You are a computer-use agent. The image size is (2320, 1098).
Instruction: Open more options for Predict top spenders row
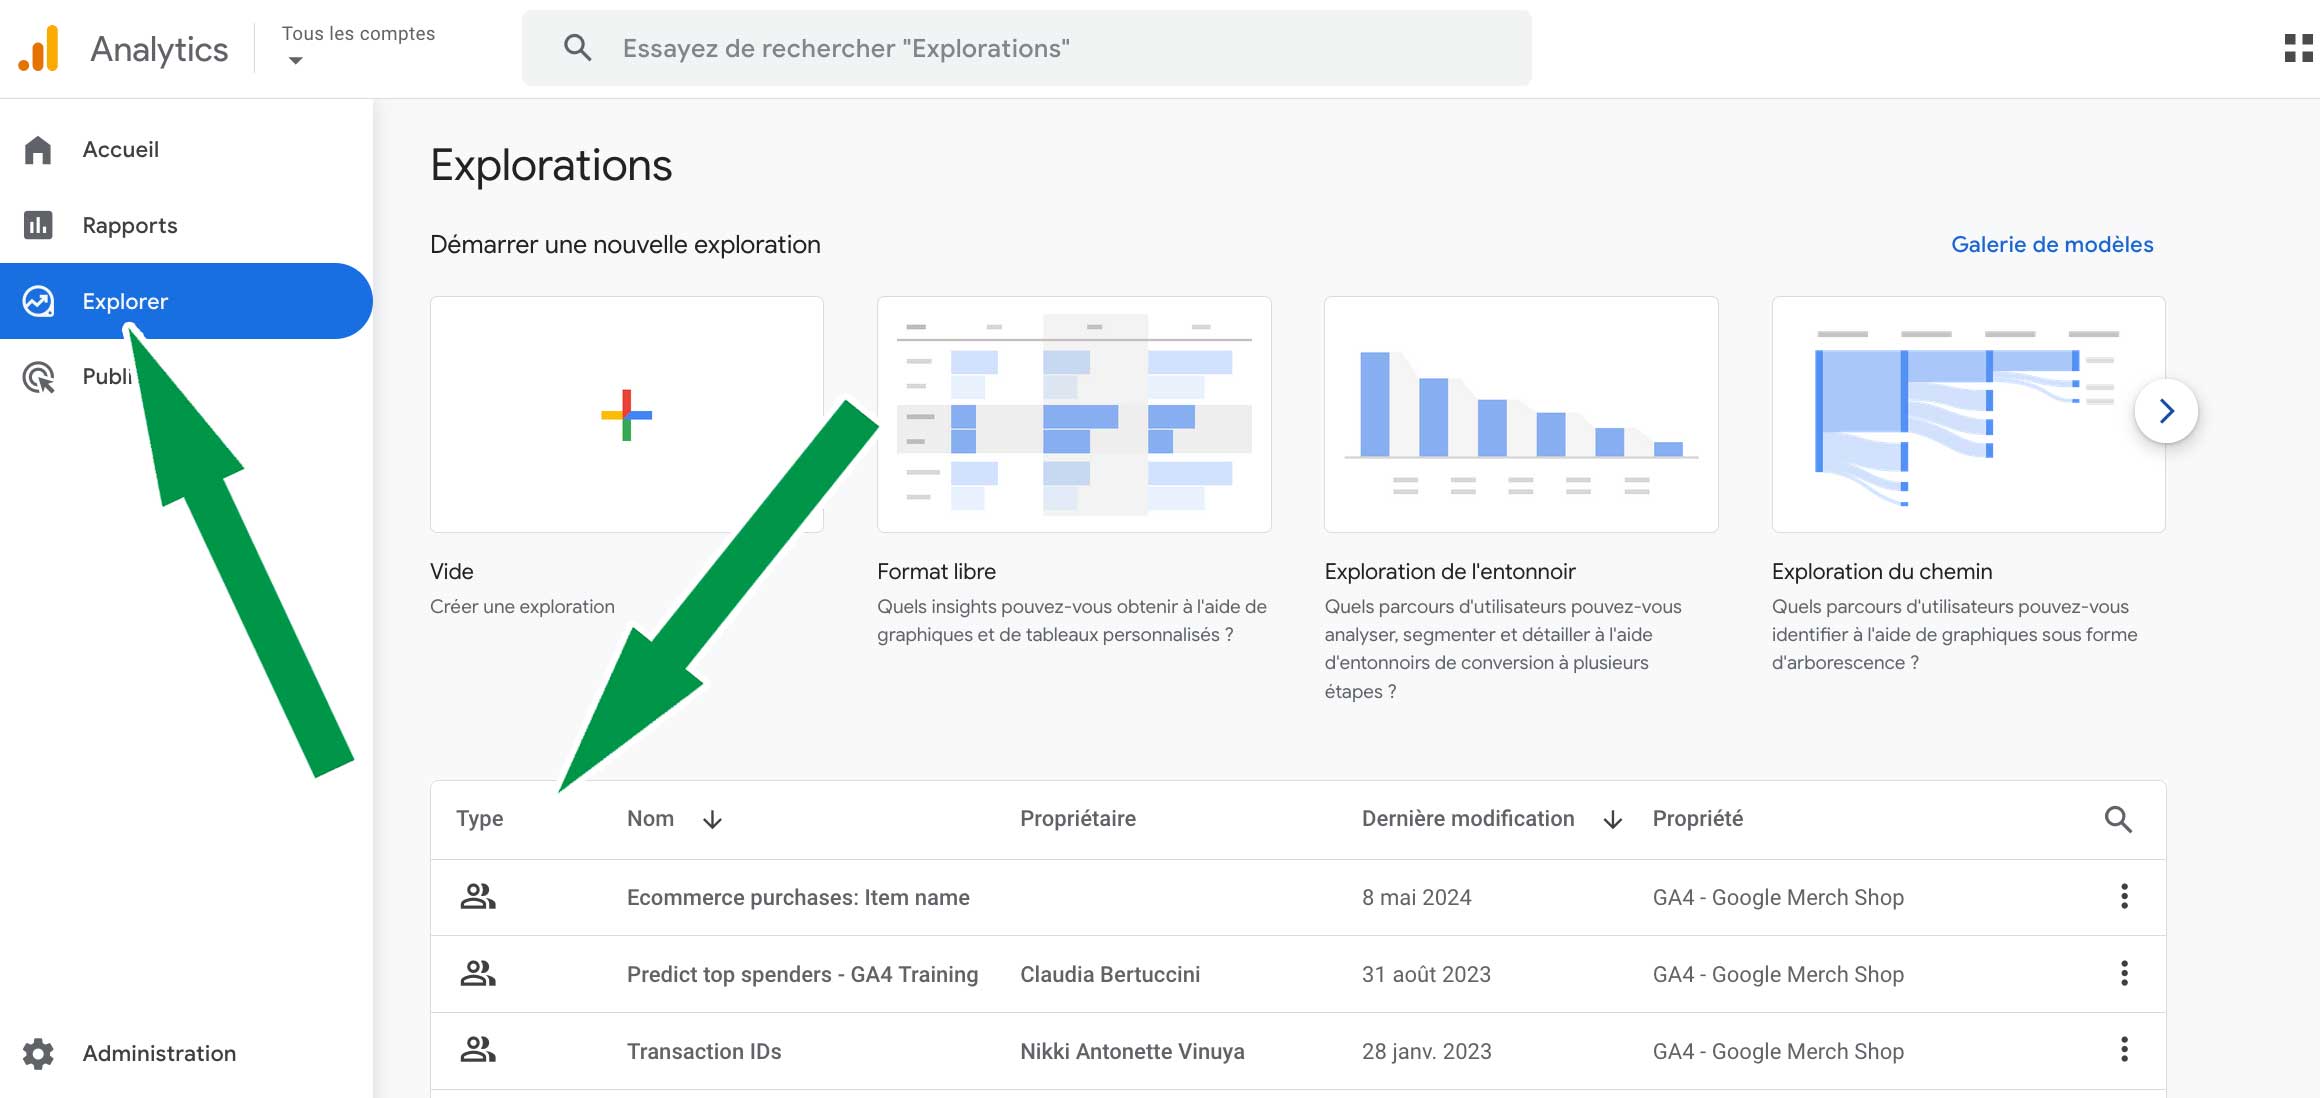pos(2124,973)
